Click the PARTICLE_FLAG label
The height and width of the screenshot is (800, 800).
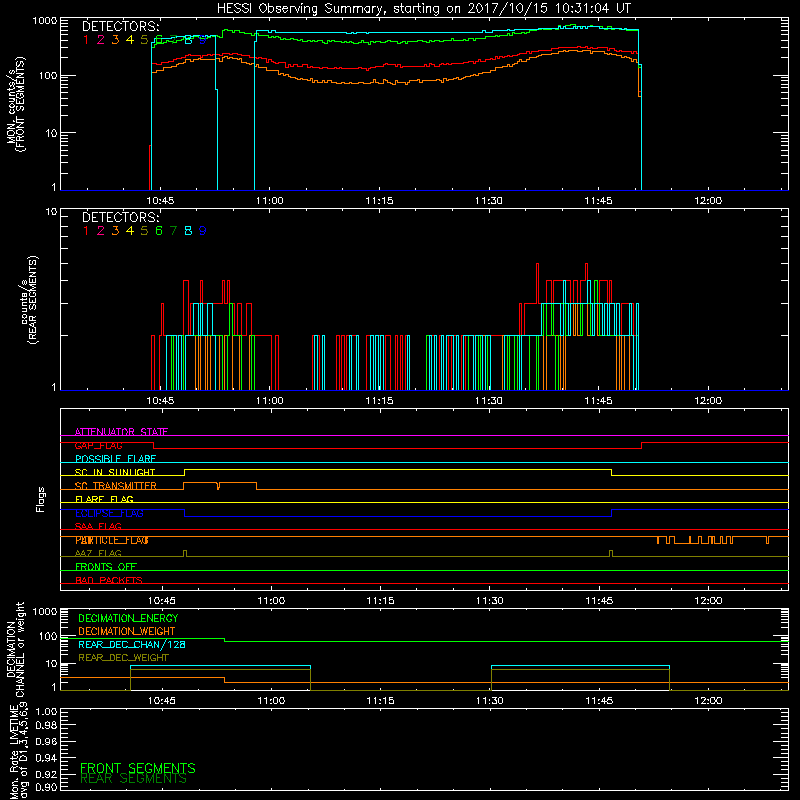pyautogui.click(x=112, y=540)
